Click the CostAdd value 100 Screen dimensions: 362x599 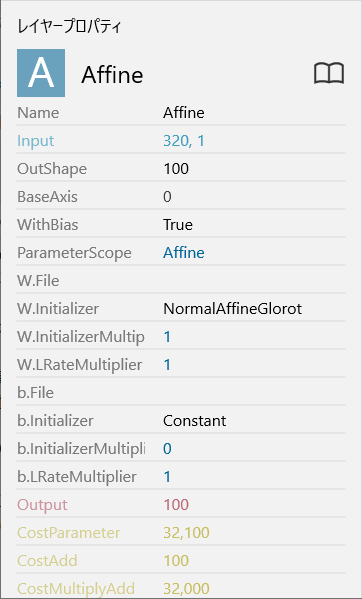click(176, 561)
